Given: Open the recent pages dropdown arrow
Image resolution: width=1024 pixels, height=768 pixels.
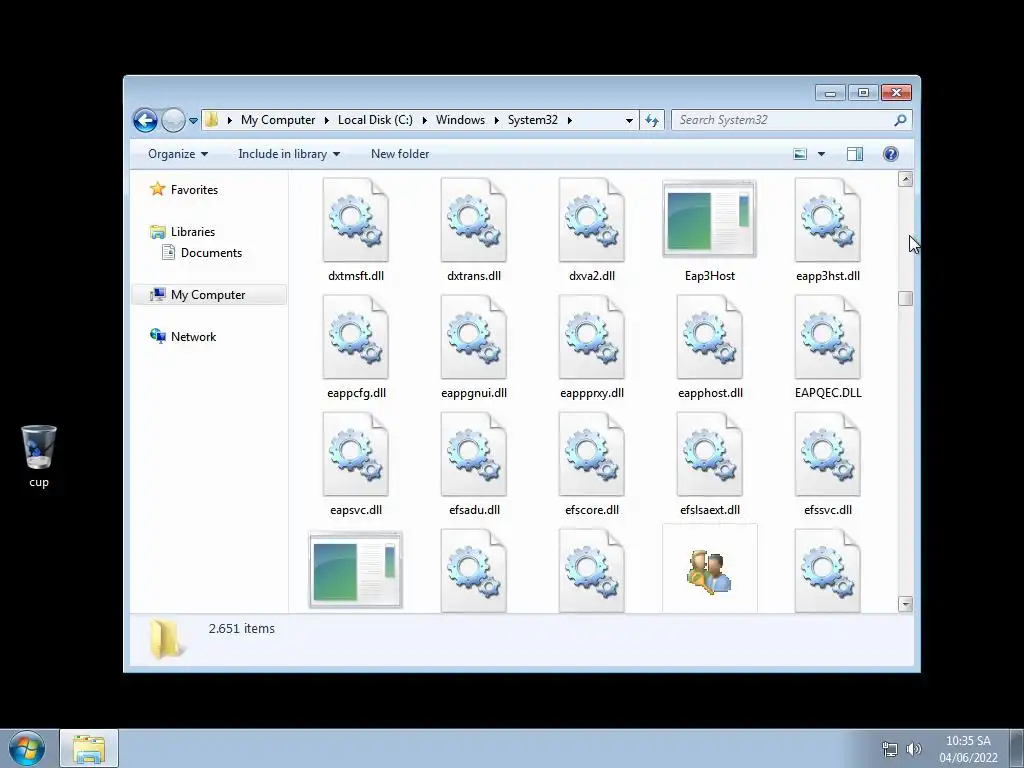Looking at the screenshot, I should pyautogui.click(x=193, y=121).
